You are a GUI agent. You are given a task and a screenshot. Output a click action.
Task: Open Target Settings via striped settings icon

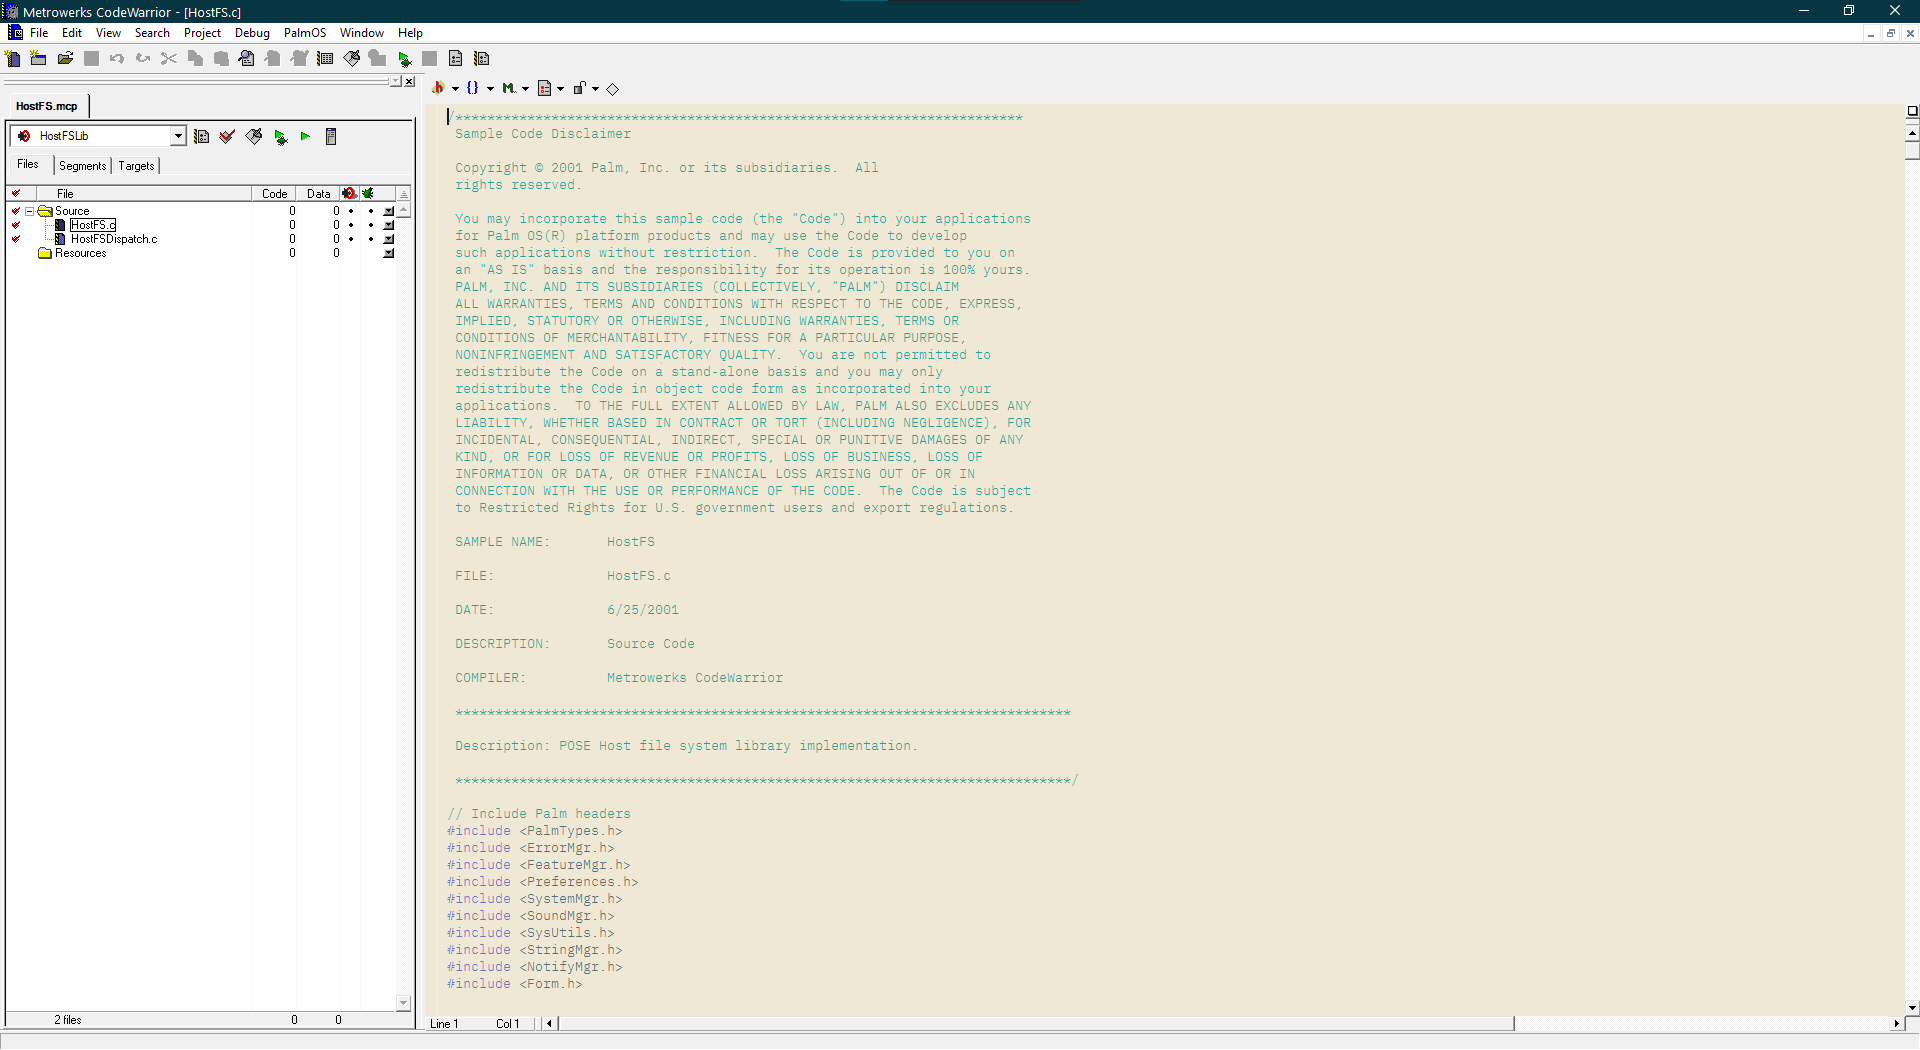pyautogui.click(x=202, y=137)
